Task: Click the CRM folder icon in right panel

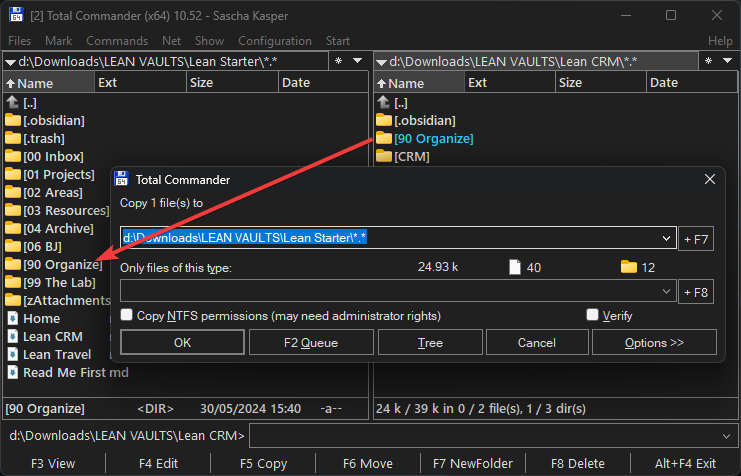Action: tap(384, 156)
